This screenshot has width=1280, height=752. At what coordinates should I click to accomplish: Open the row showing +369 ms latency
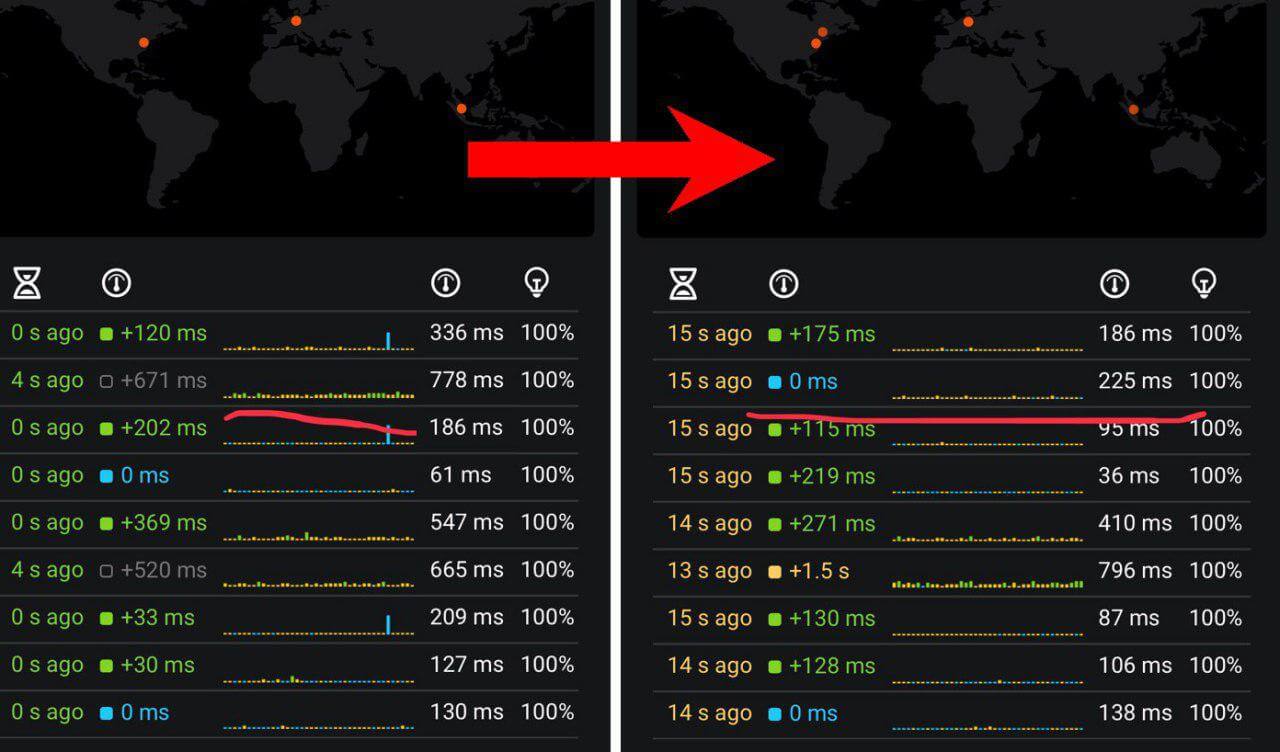163,523
